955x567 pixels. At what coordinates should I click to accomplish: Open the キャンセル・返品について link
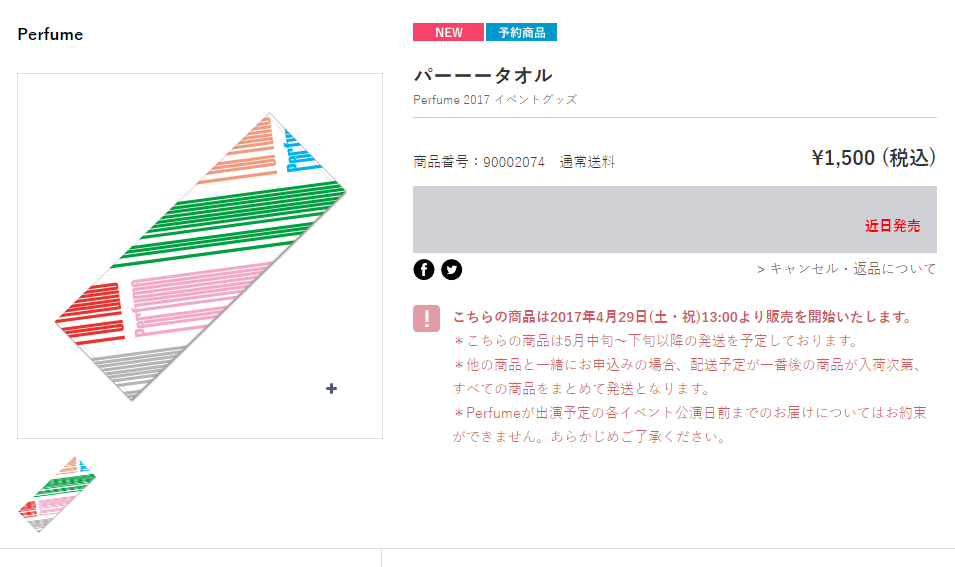click(x=847, y=269)
